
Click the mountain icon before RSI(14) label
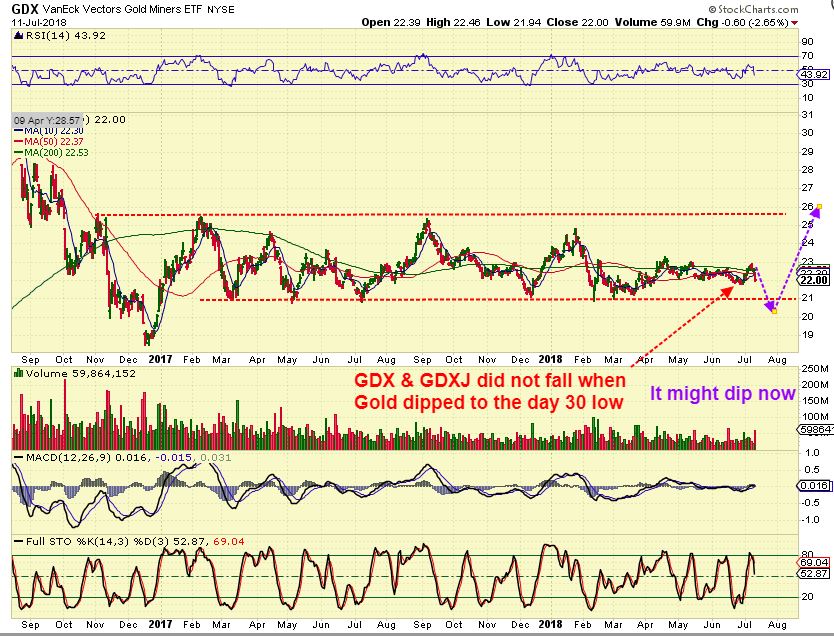click(19, 36)
